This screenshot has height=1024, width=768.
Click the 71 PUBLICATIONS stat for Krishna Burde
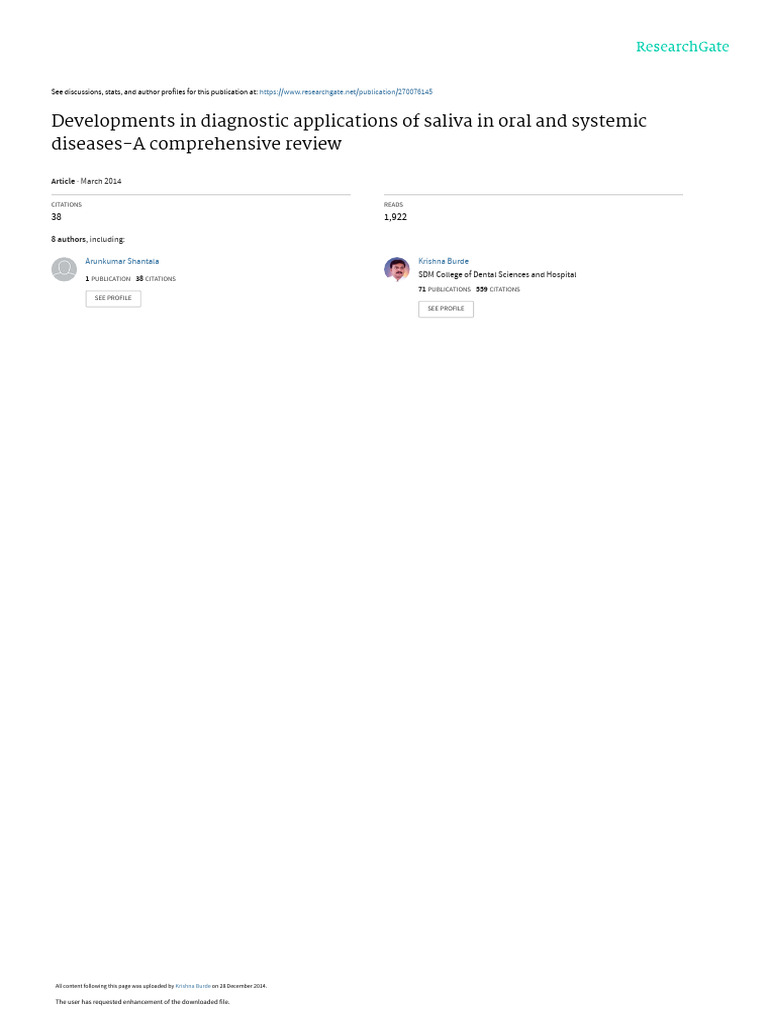[x=444, y=289]
